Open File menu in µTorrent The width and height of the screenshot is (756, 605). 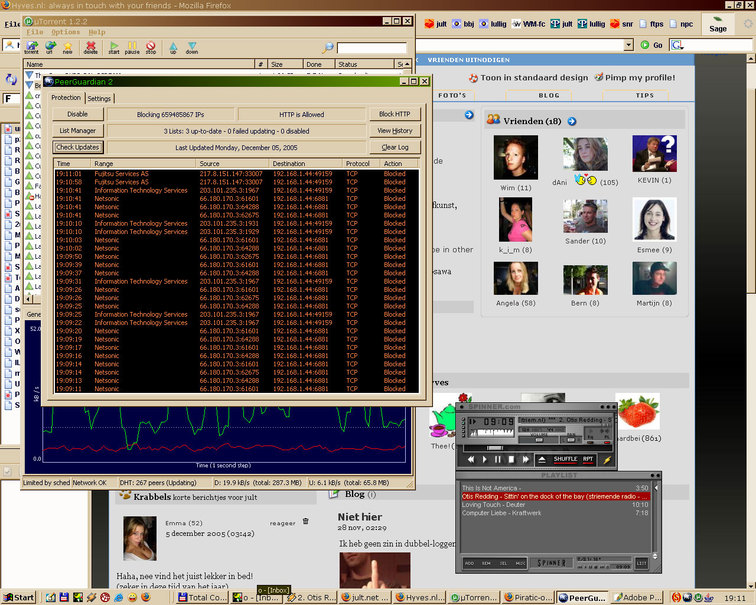35,32
